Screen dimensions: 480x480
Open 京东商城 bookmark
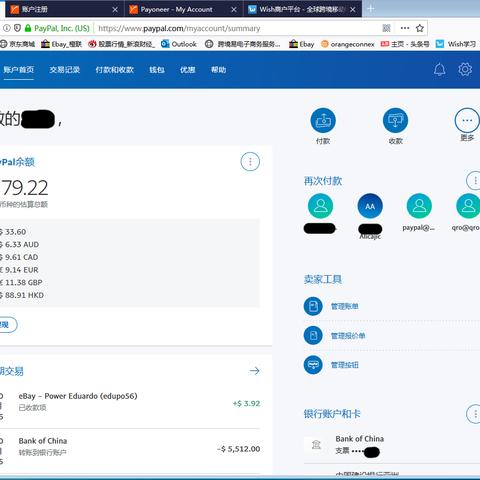pos(18,44)
